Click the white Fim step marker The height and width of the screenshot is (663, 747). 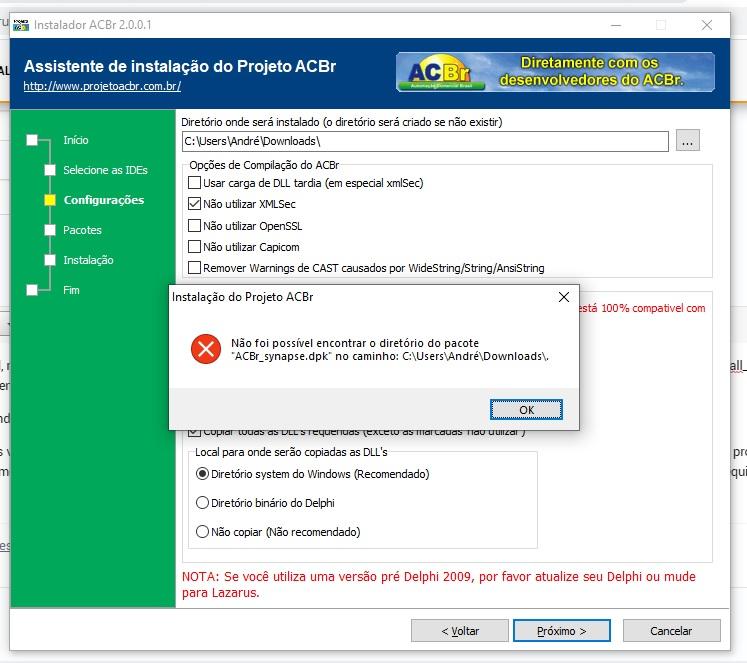coord(32,290)
